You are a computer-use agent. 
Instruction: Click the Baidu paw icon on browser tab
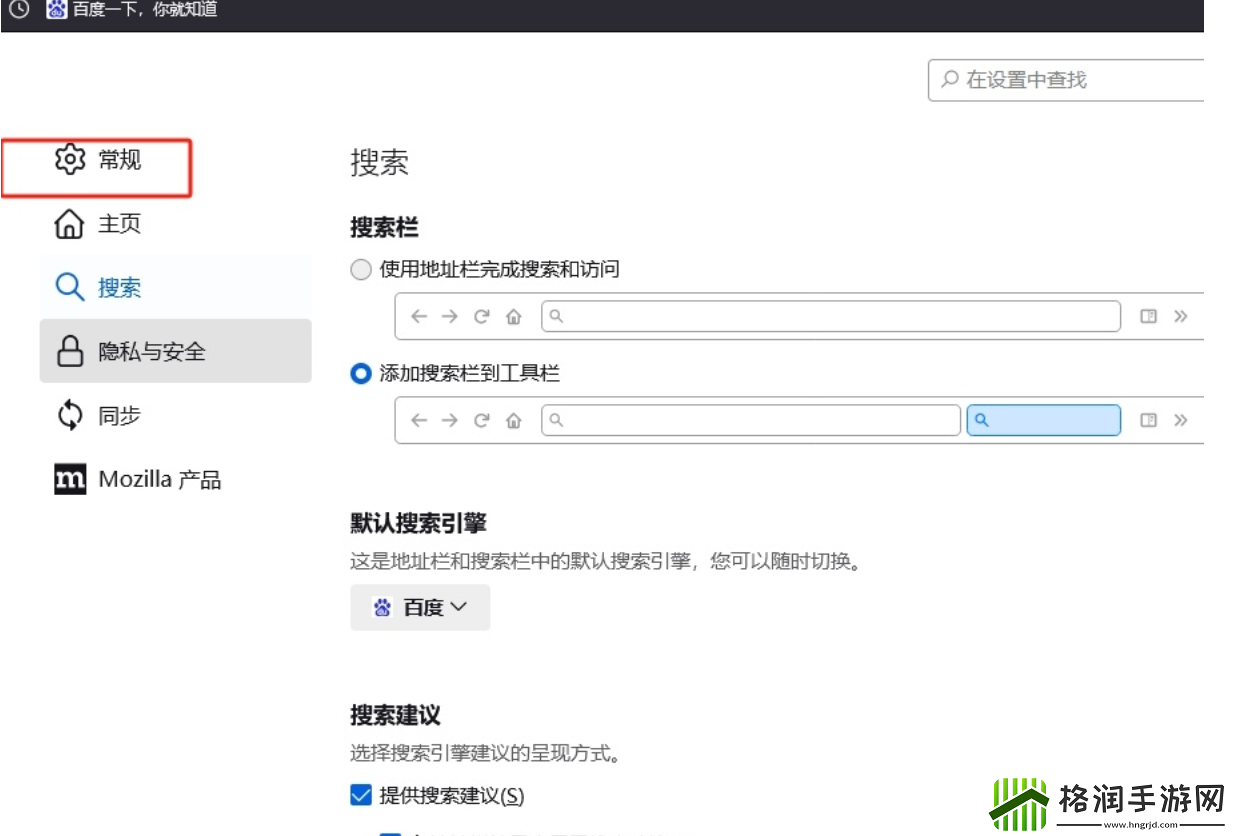(x=57, y=11)
